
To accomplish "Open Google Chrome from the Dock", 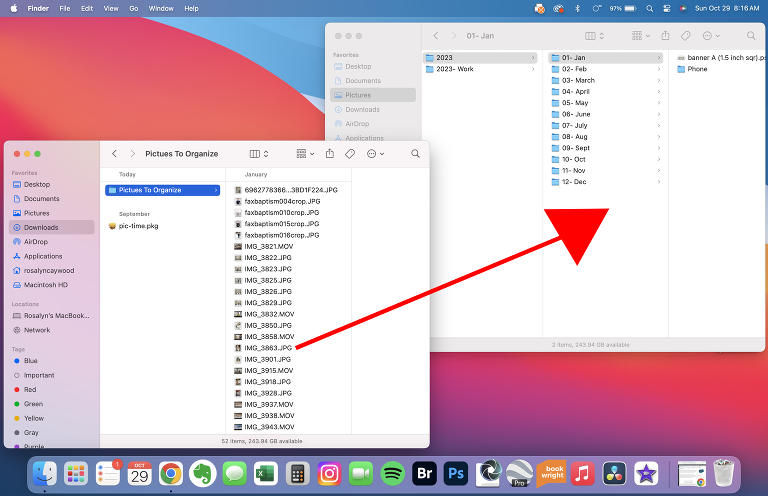I will point(171,473).
